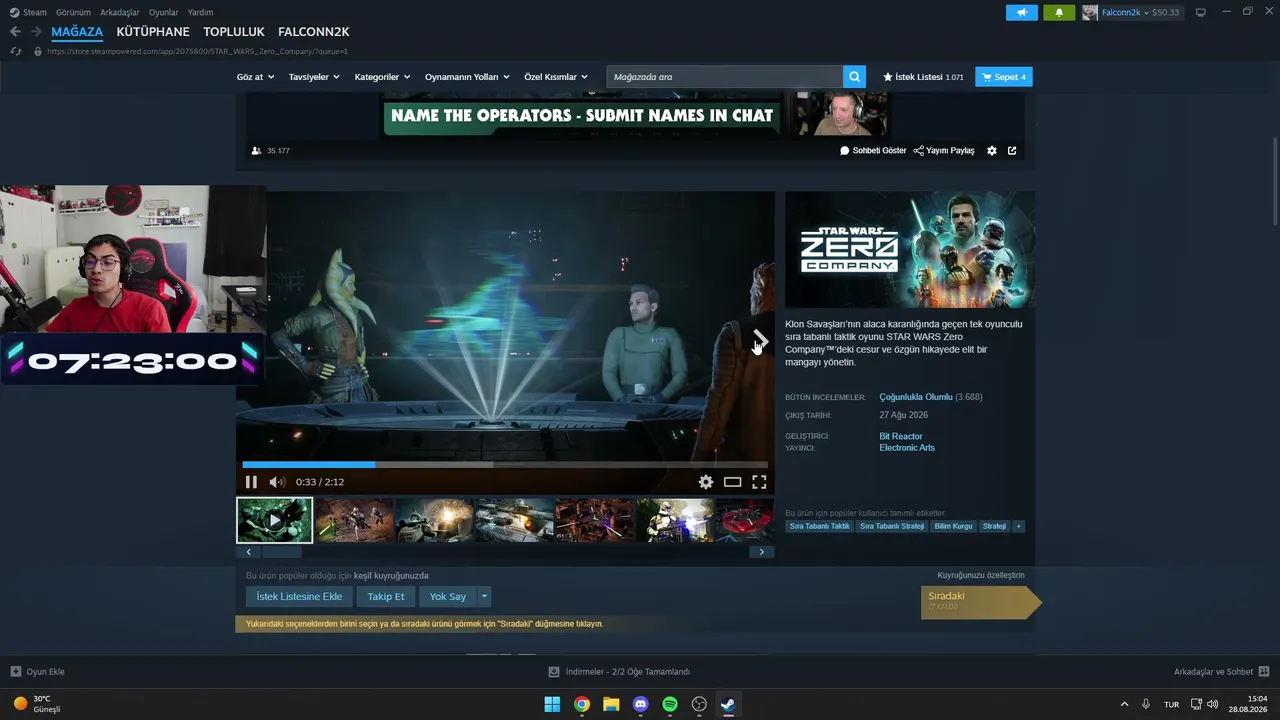
Task: Click İstek Listesine Ekle button
Action: click(x=299, y=597)
